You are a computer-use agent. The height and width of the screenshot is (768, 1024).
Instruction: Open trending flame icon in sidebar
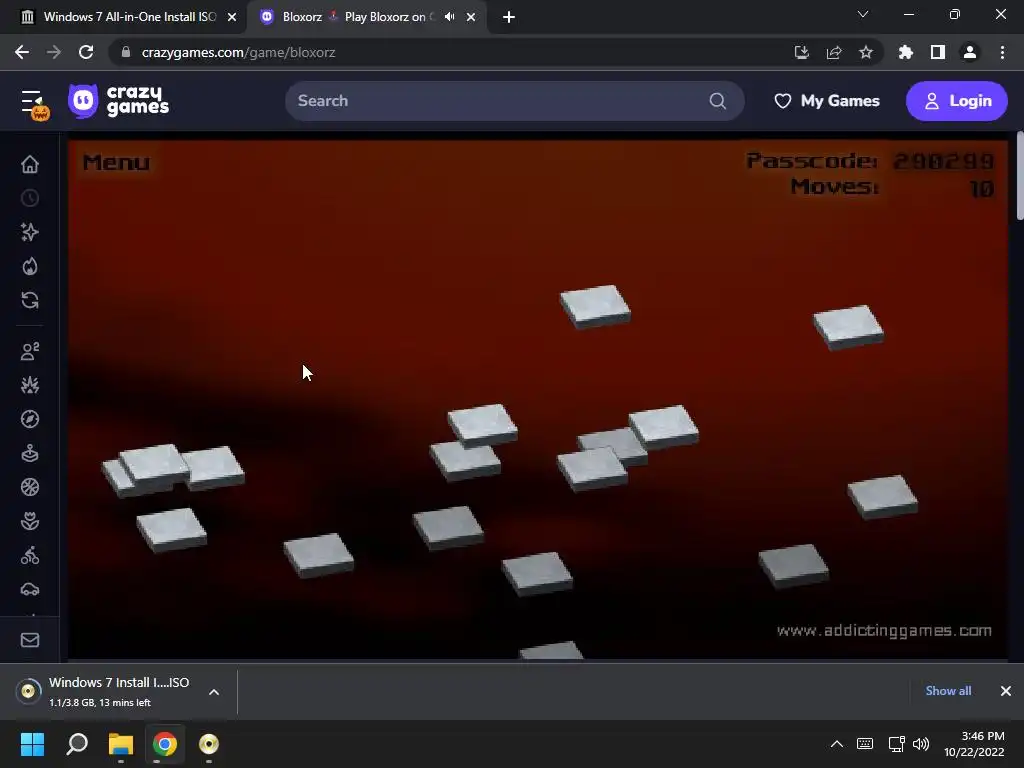coord(30,266)
